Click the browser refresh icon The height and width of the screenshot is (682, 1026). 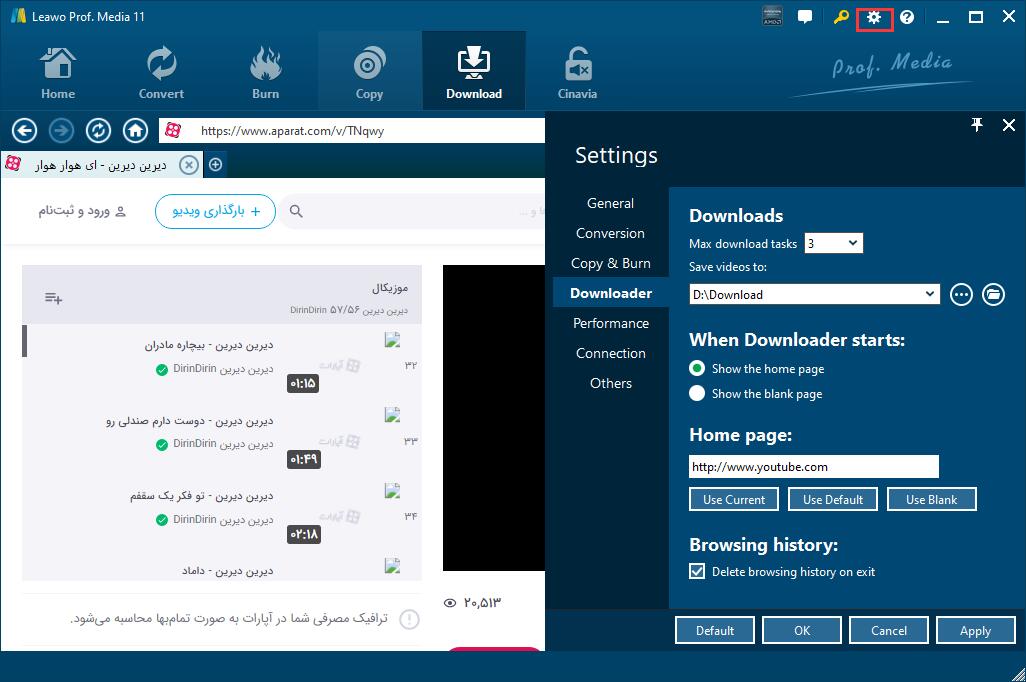click(x=98, y=130)
